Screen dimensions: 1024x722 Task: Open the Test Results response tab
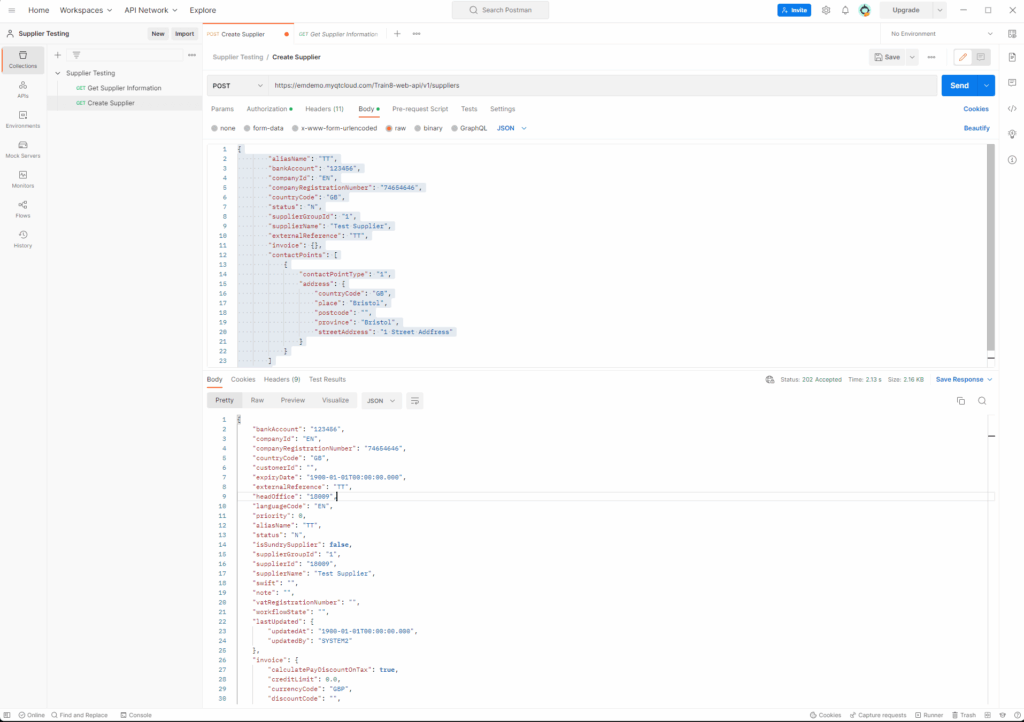(x=327, y=379)
